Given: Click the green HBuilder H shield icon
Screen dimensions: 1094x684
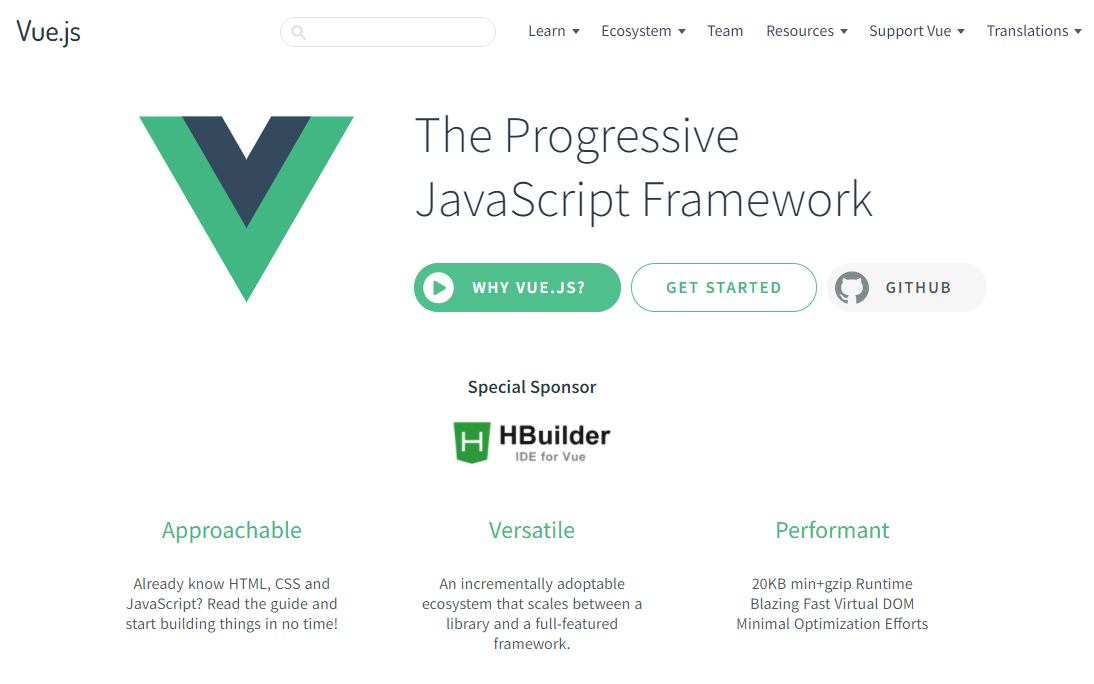Looking at the screenshot, I should [x=472, y=443].
